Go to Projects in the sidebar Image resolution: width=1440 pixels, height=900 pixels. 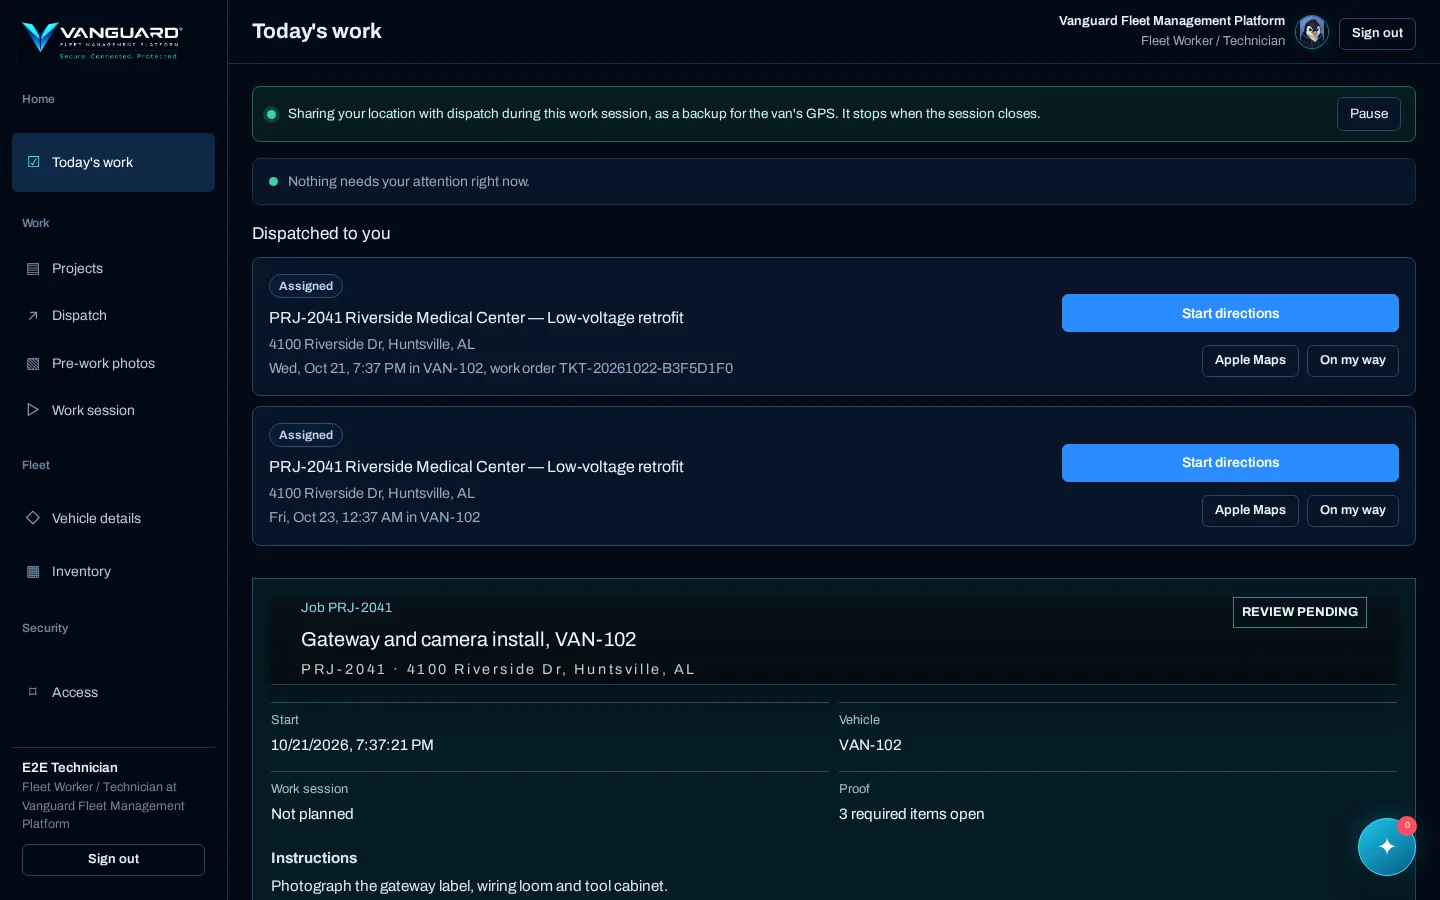(113, 269)
